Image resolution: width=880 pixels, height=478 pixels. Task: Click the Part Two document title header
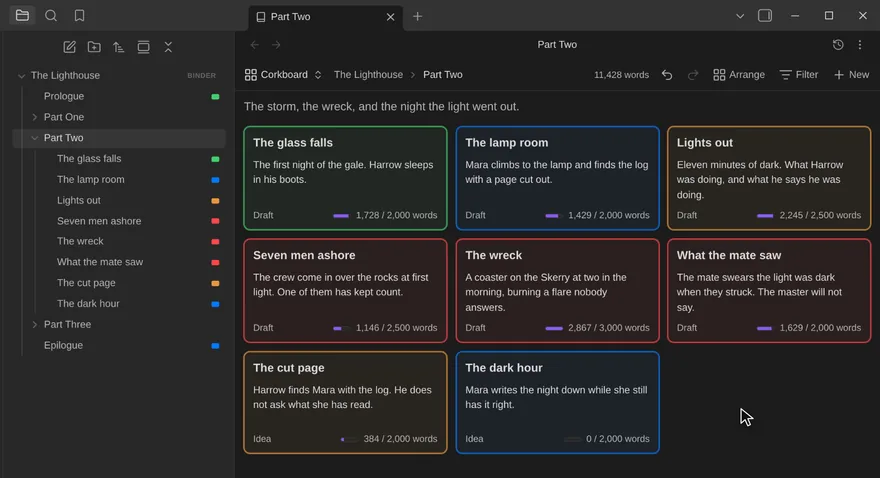click(557, 45)
